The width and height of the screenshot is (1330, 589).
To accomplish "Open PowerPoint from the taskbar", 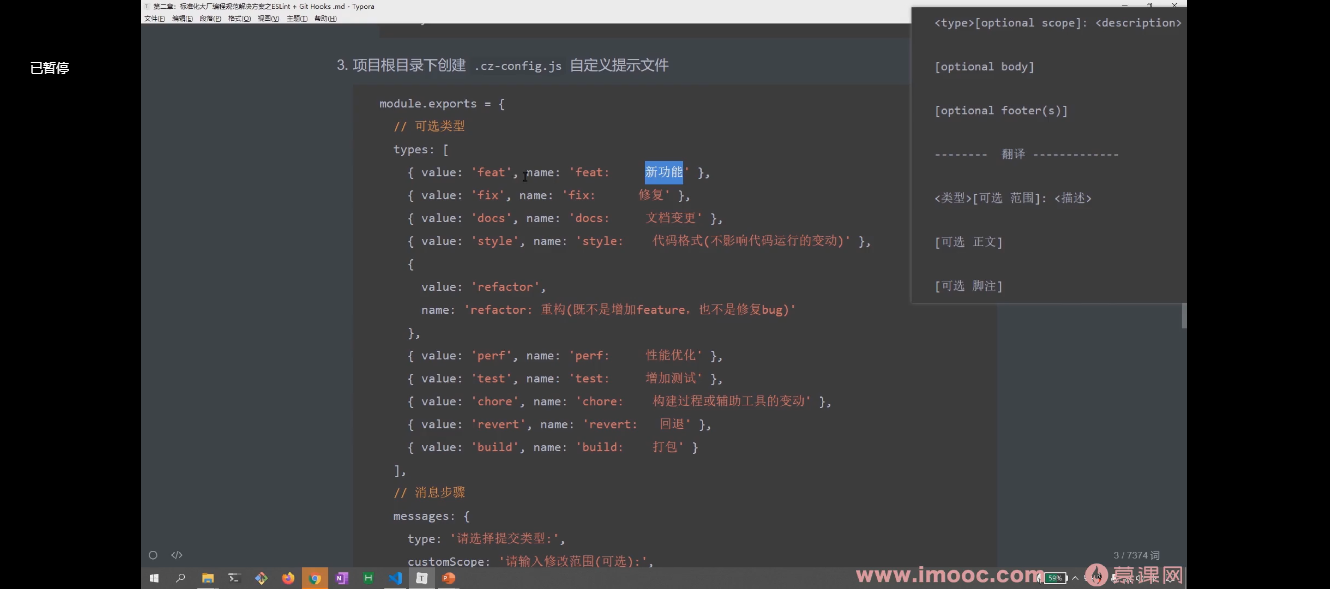I will coord(449,578).
